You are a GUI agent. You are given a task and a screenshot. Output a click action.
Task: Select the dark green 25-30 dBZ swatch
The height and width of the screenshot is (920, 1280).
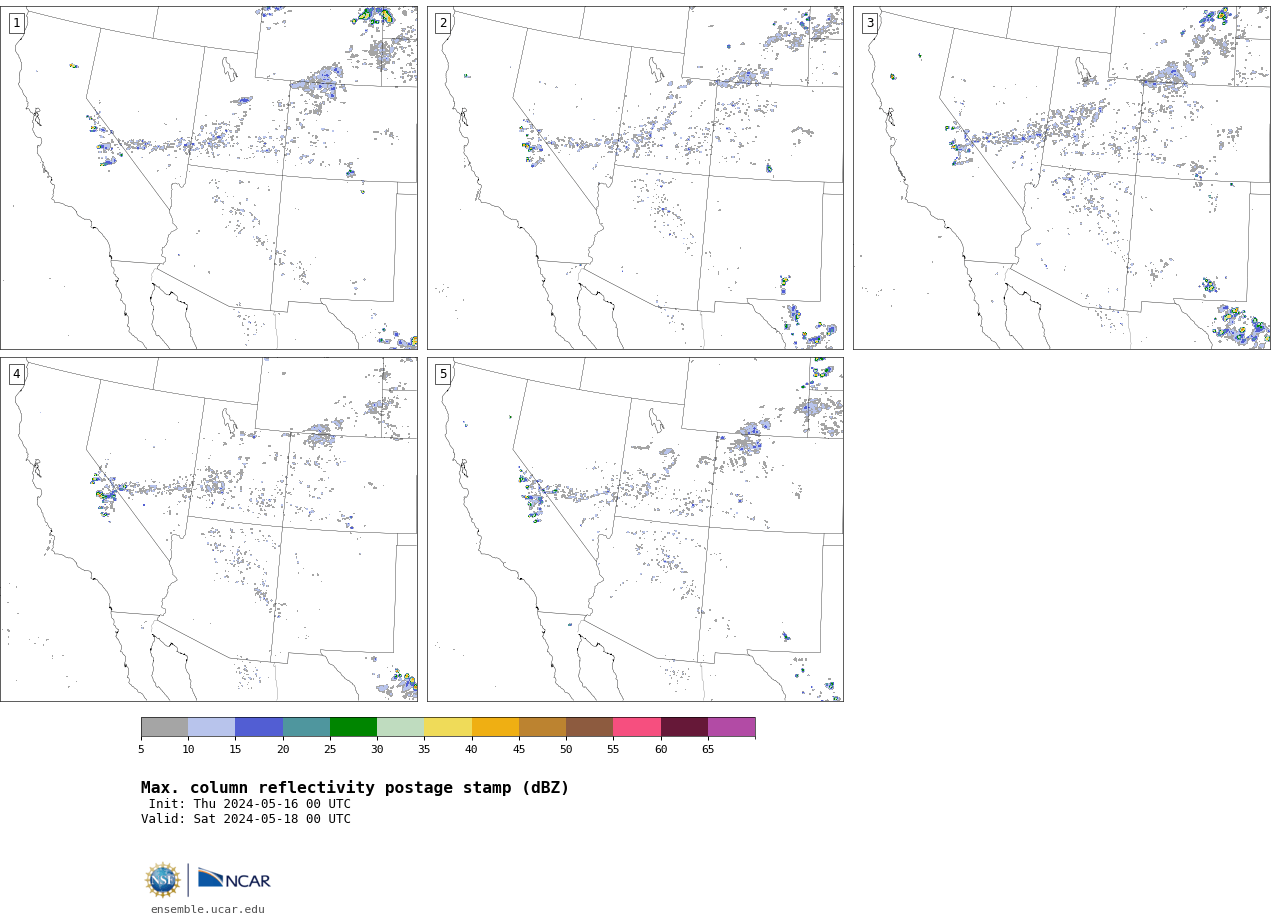(353, 727)
